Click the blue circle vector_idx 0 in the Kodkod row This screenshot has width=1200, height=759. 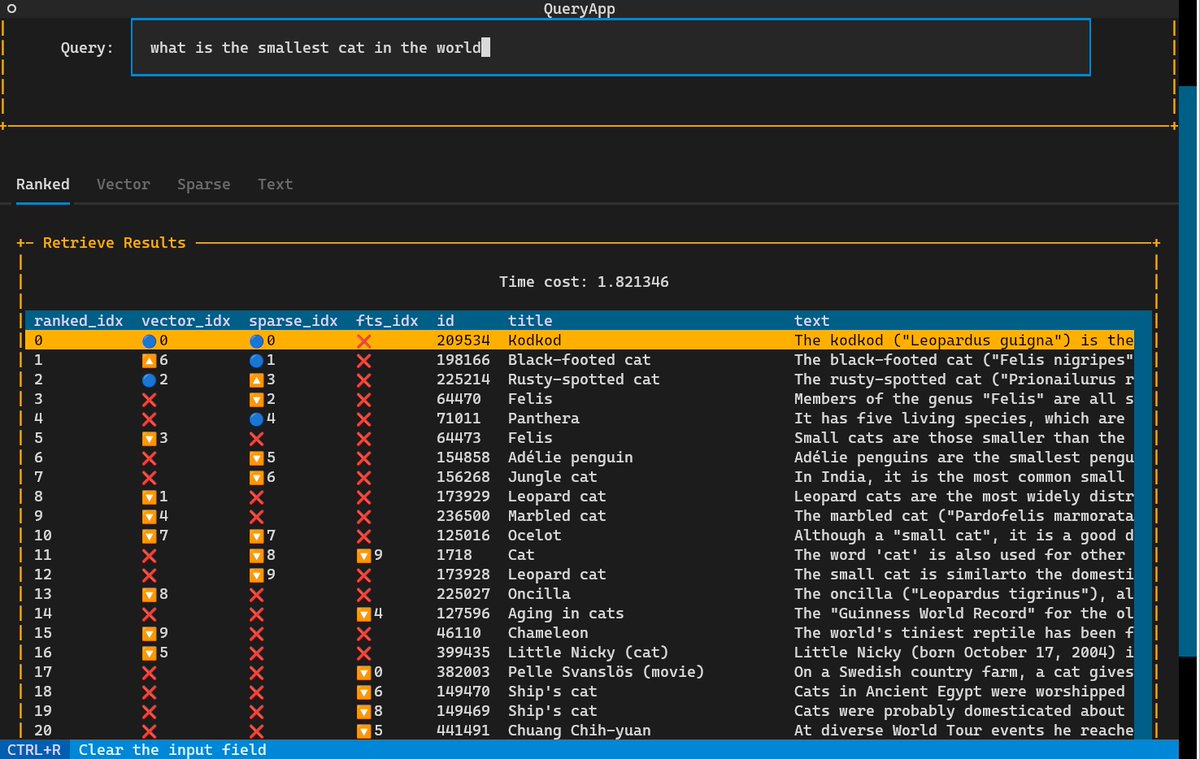tap(154, 340)
